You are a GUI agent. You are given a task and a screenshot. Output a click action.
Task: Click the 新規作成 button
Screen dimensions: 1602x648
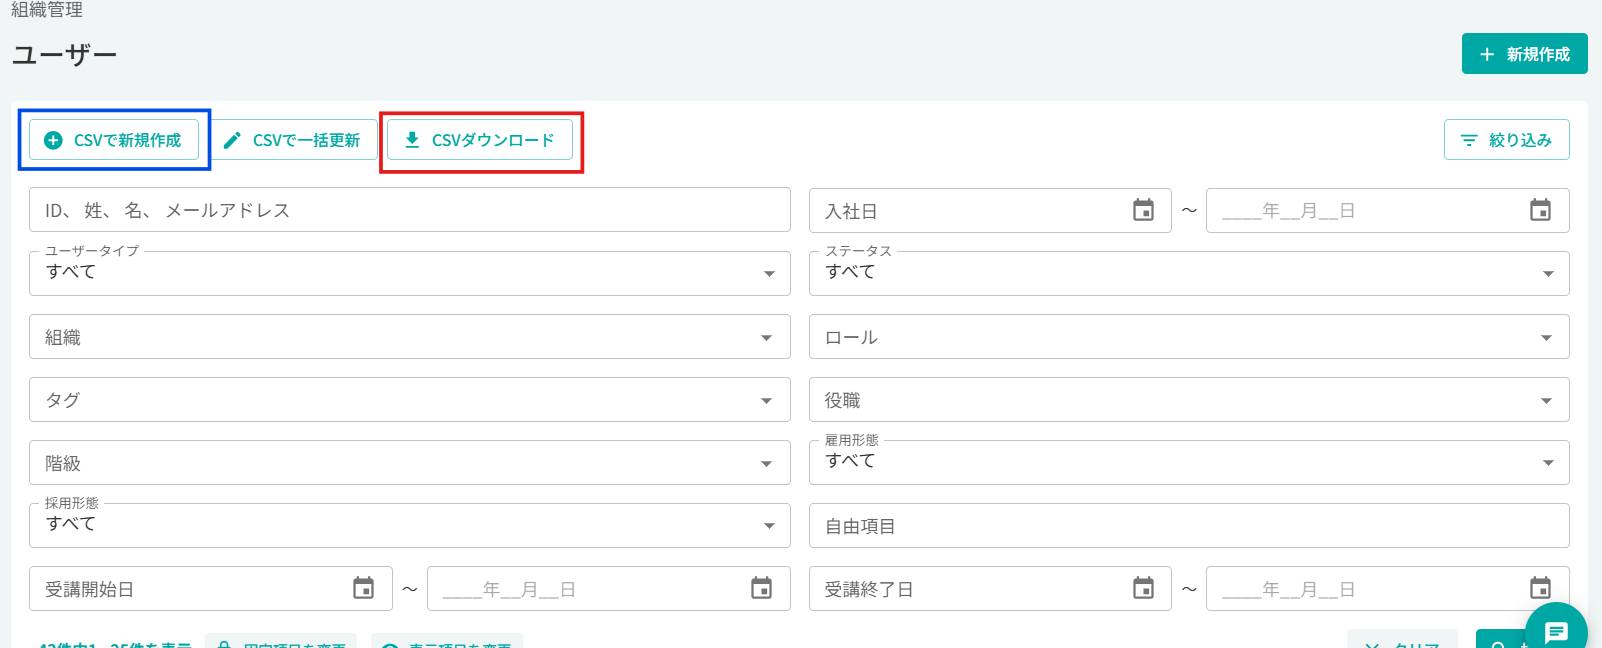pyautogui.click(x=1524, y=53)
